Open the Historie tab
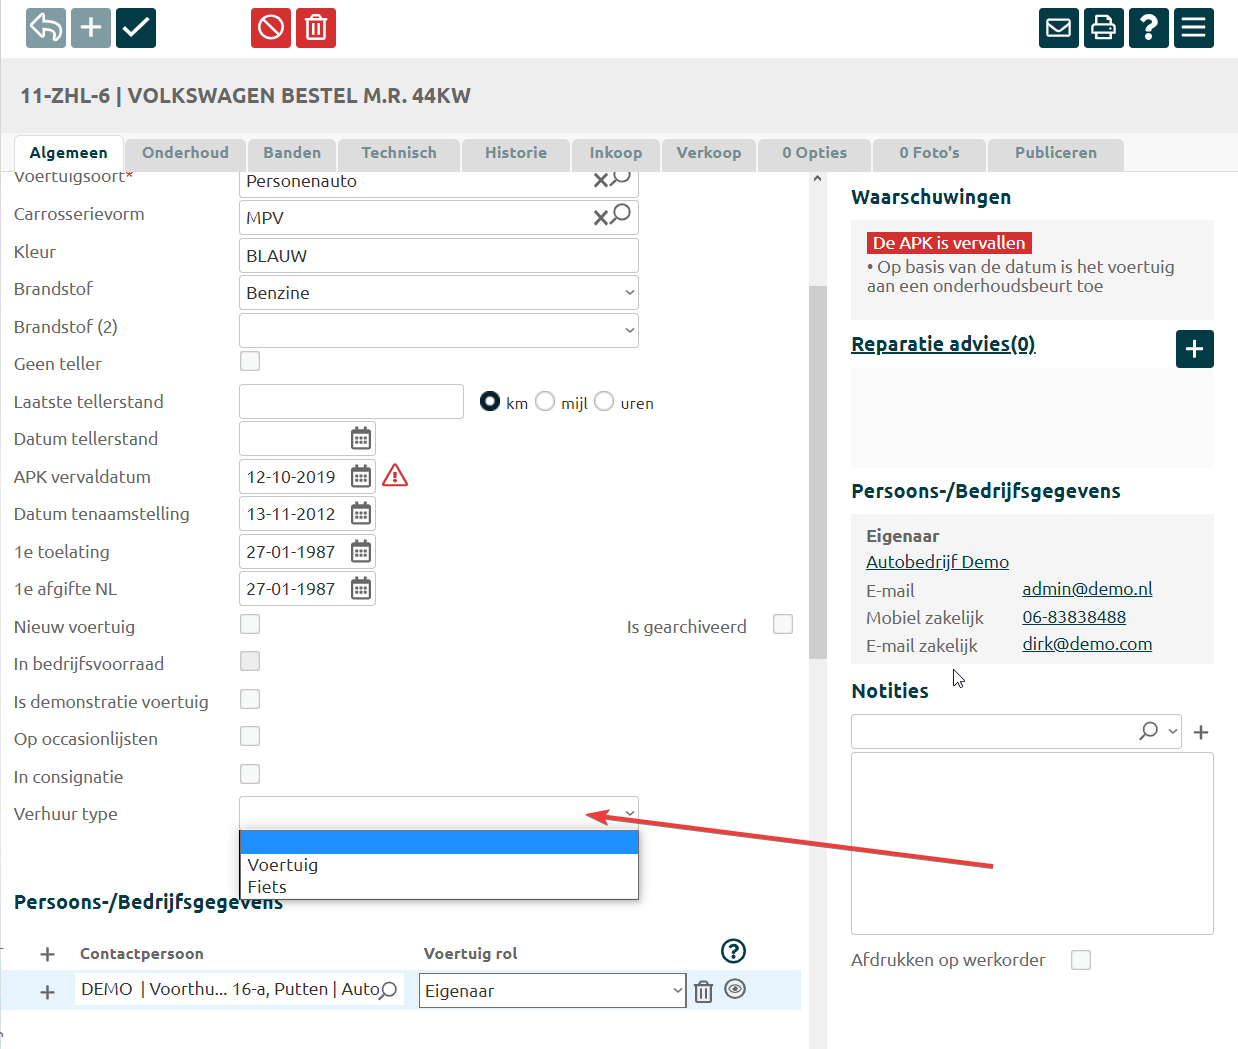Image resolution: width=1238 pixels, height=1049 pixels. point(515,153)
